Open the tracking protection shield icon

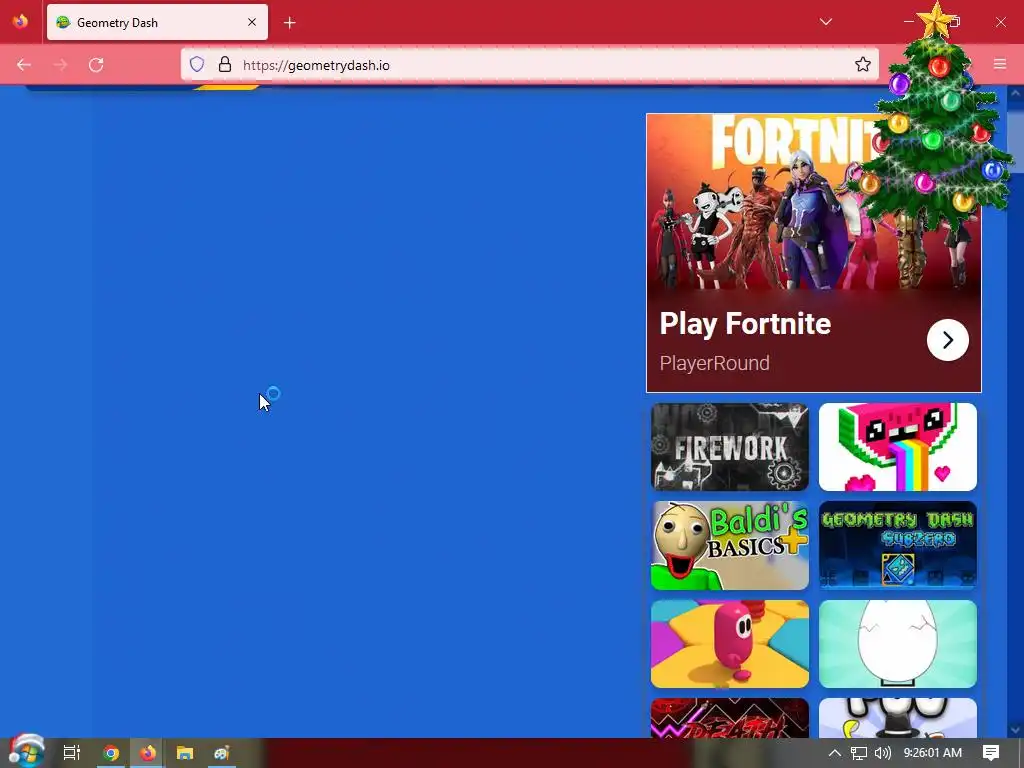point(197,64)
